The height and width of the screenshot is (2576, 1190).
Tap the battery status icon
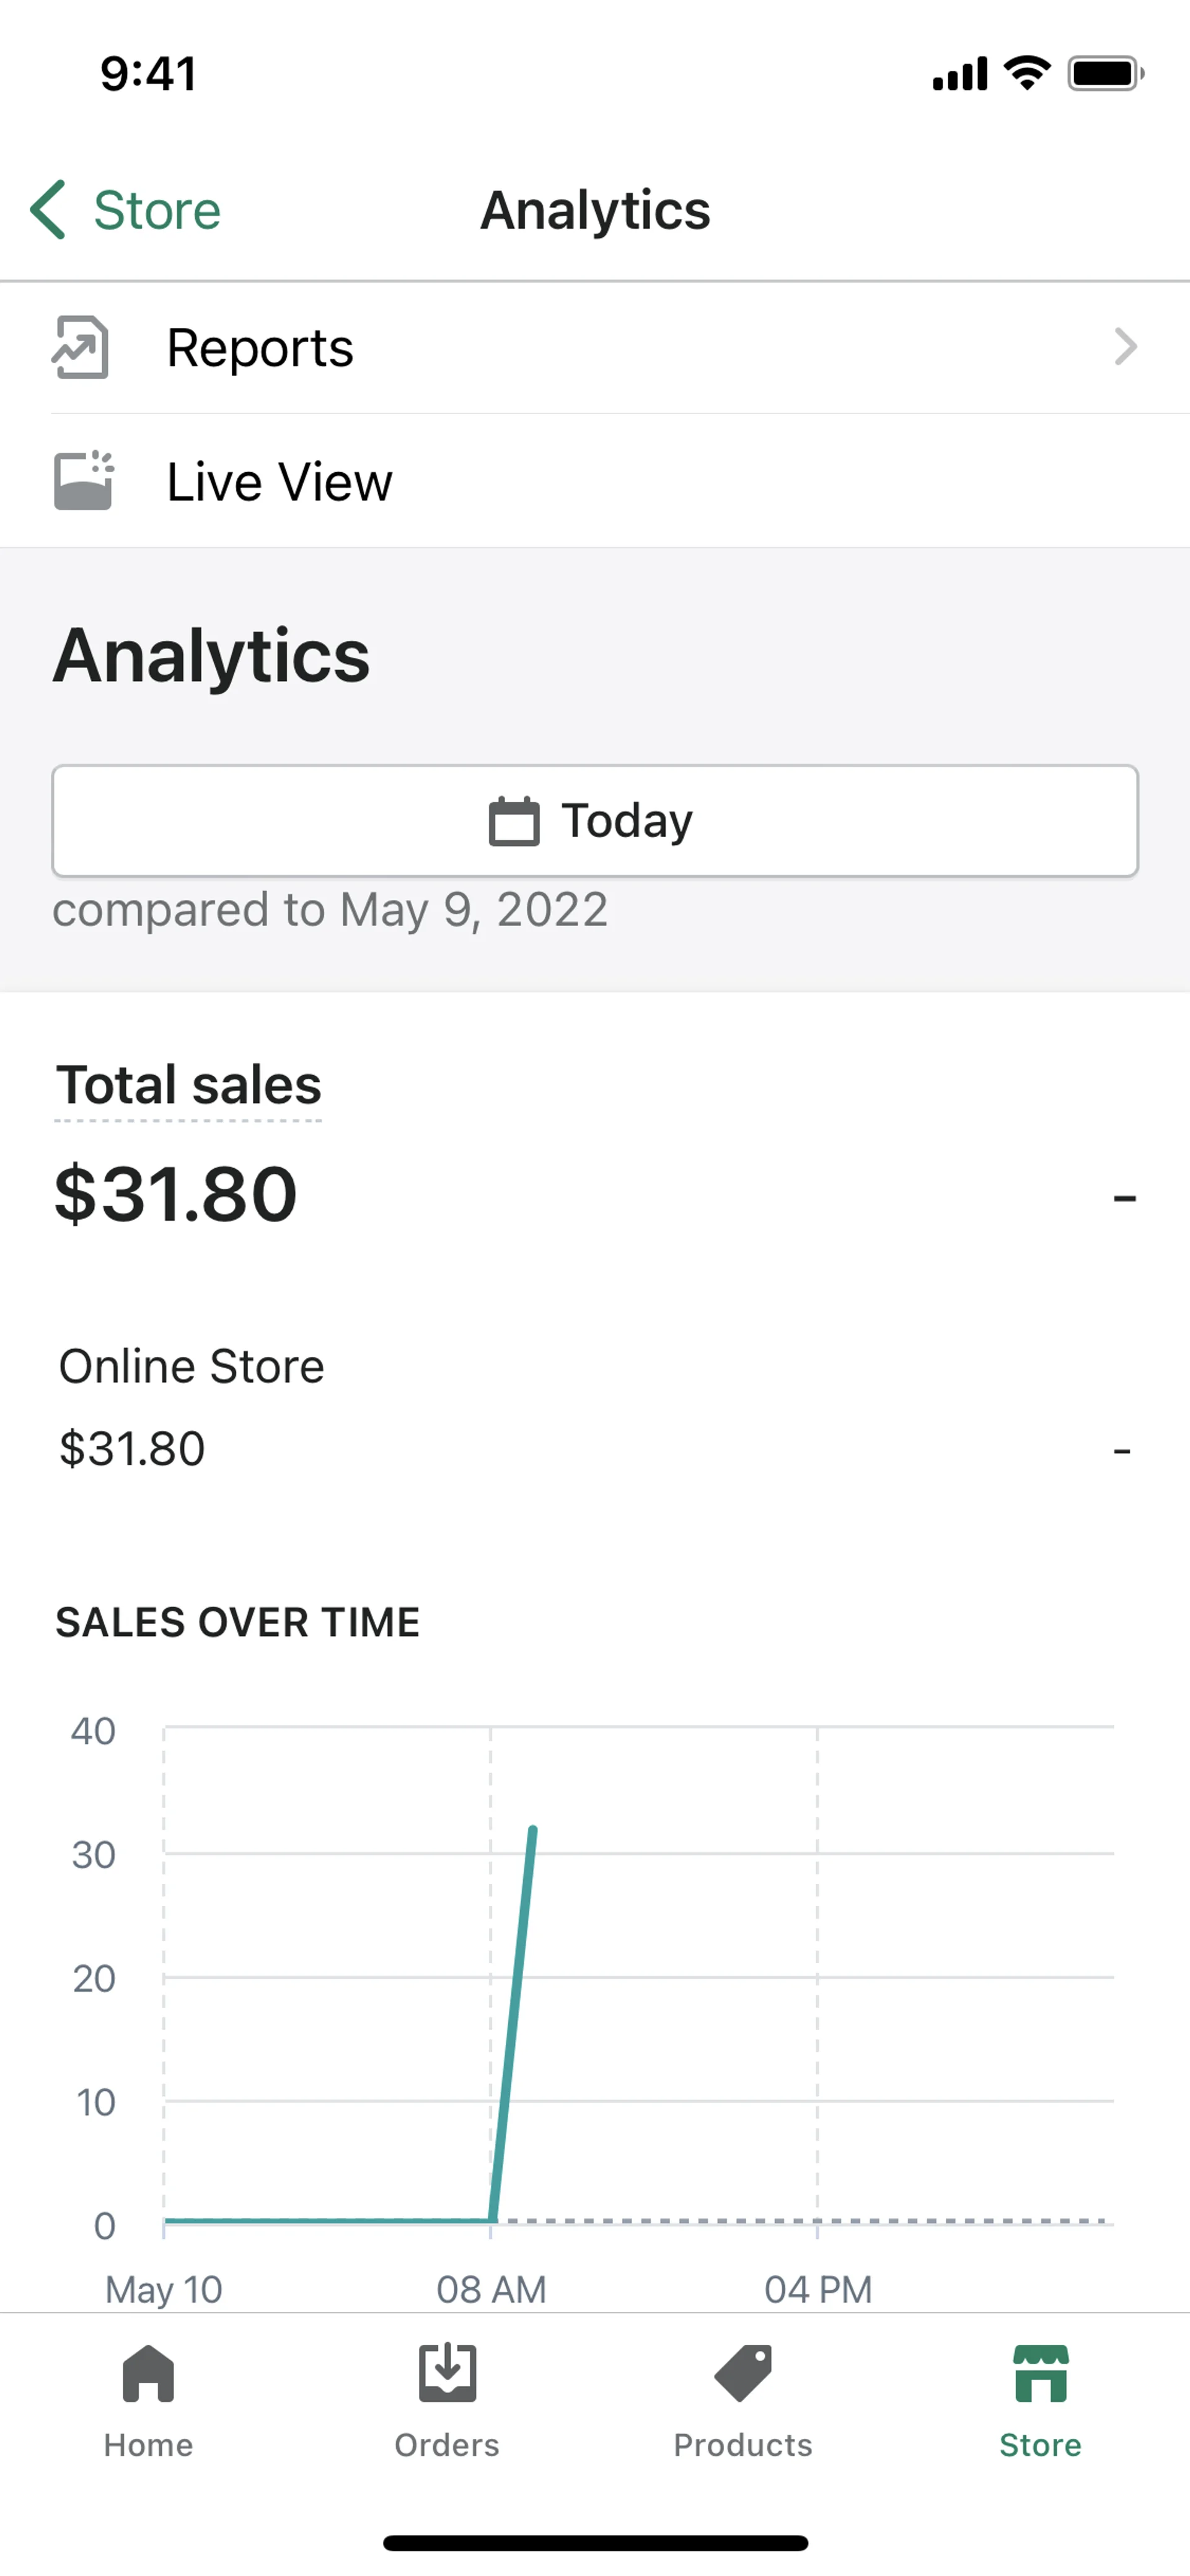pos(1104,73)
